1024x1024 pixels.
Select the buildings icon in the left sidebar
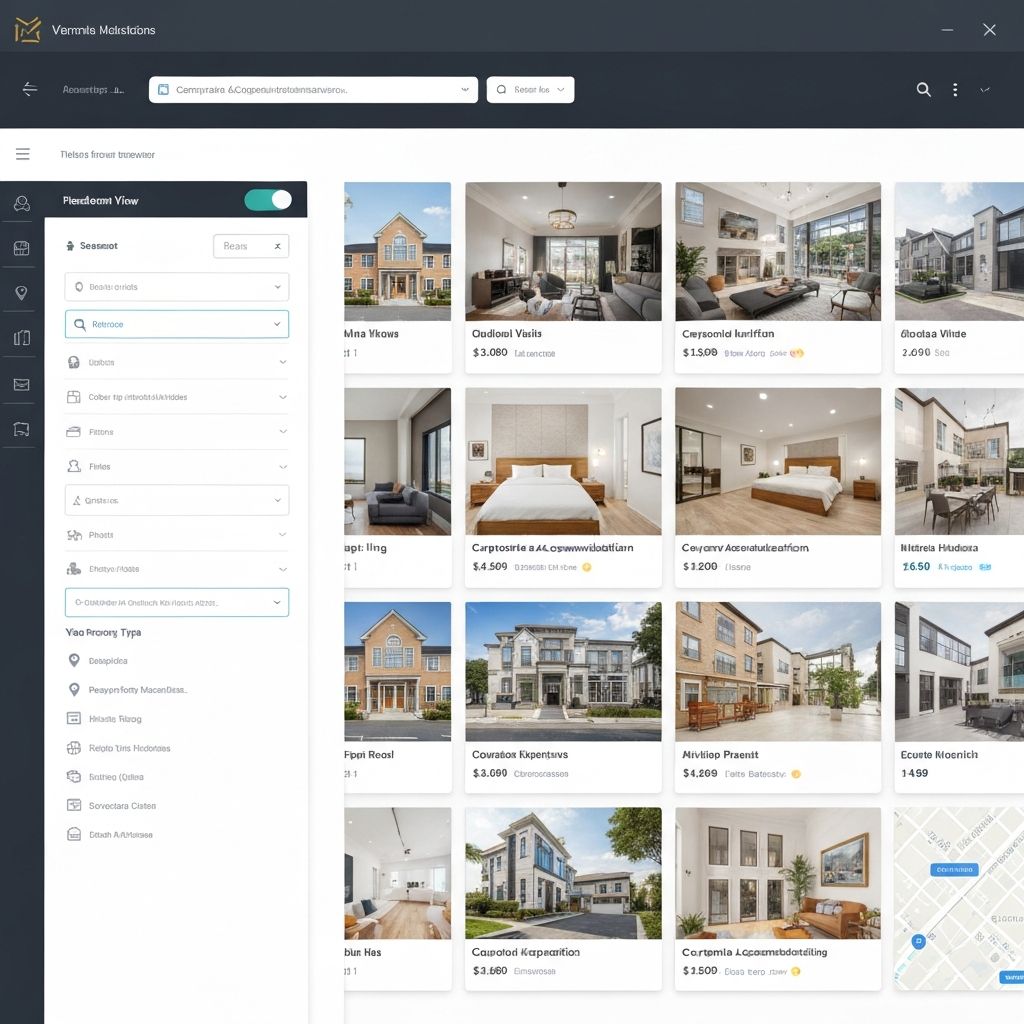20,338
